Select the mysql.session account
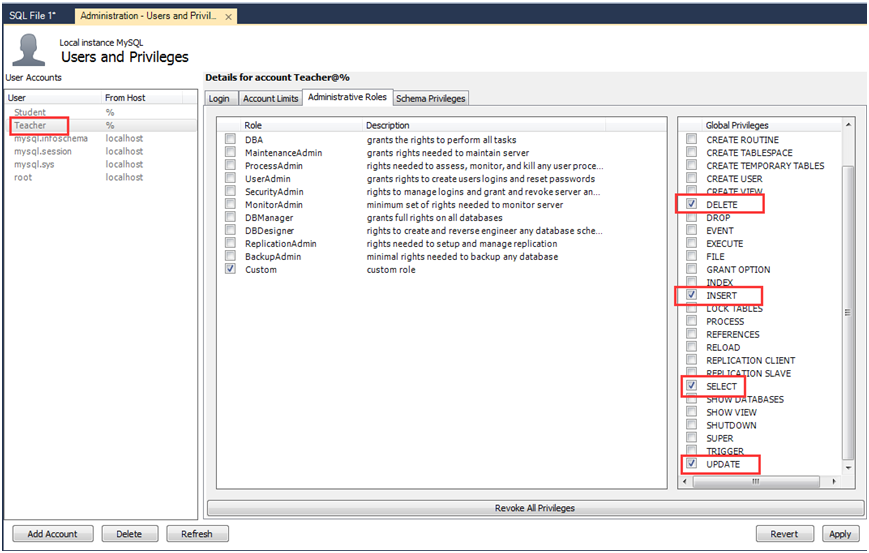Image resolution: width=869 pixels, height=553 pixels. tap(101, 151)
